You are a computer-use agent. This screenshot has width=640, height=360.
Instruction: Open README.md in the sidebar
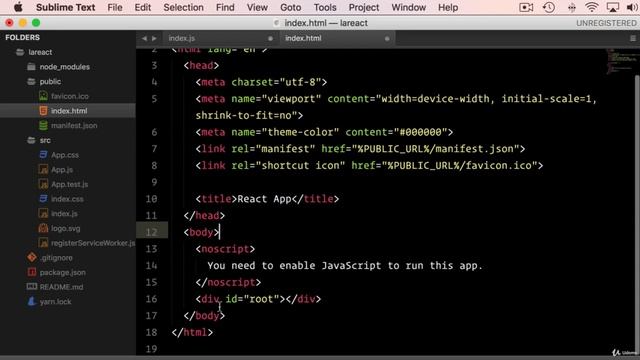[x=61, y=287]
